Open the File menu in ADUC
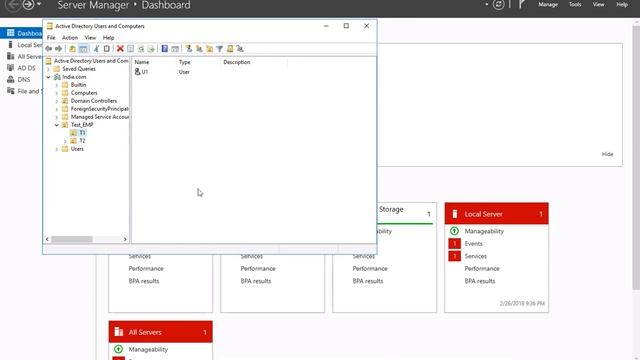 (51, 38)
